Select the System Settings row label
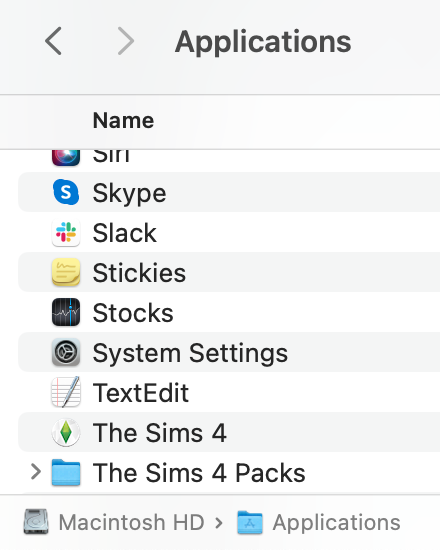Viewport: 440px width, 550px height. click(x=190, y=353)
